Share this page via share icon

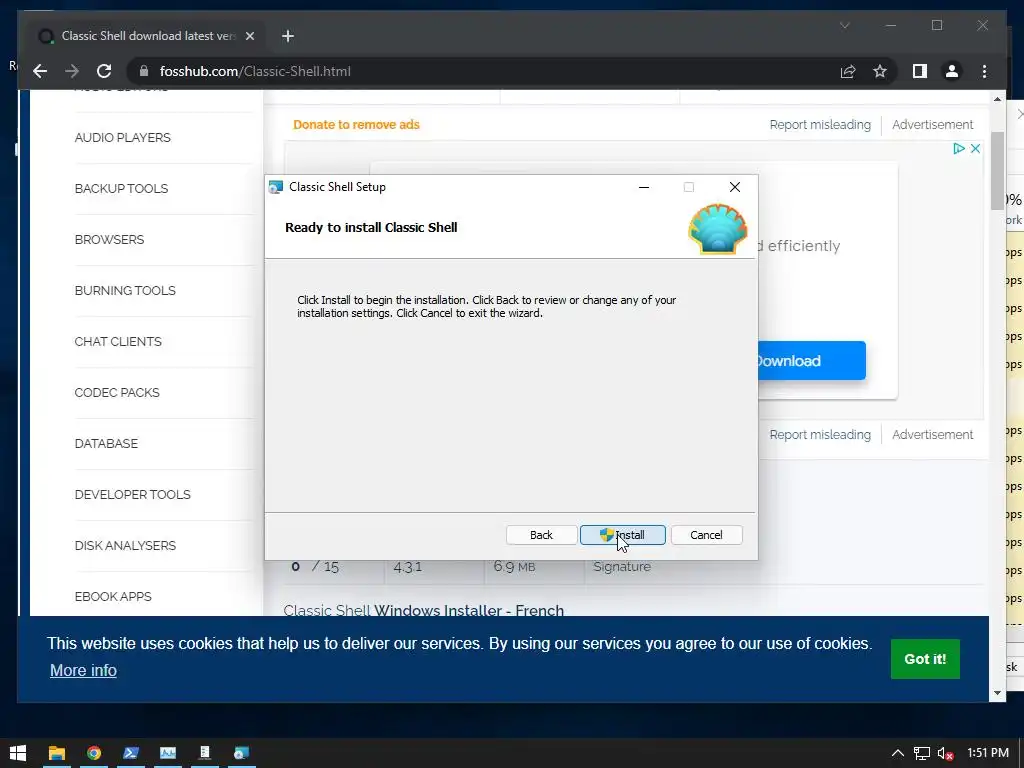click(848, 71)
